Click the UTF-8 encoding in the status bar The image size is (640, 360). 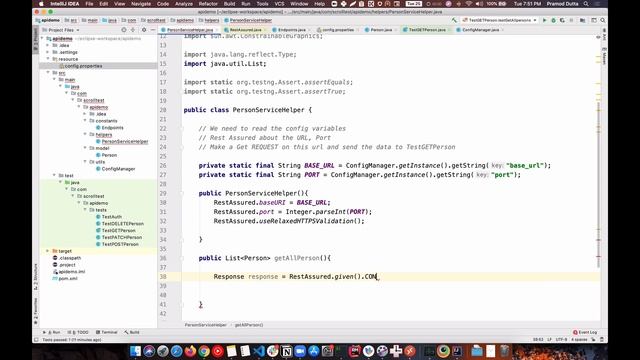coord(561,340)
